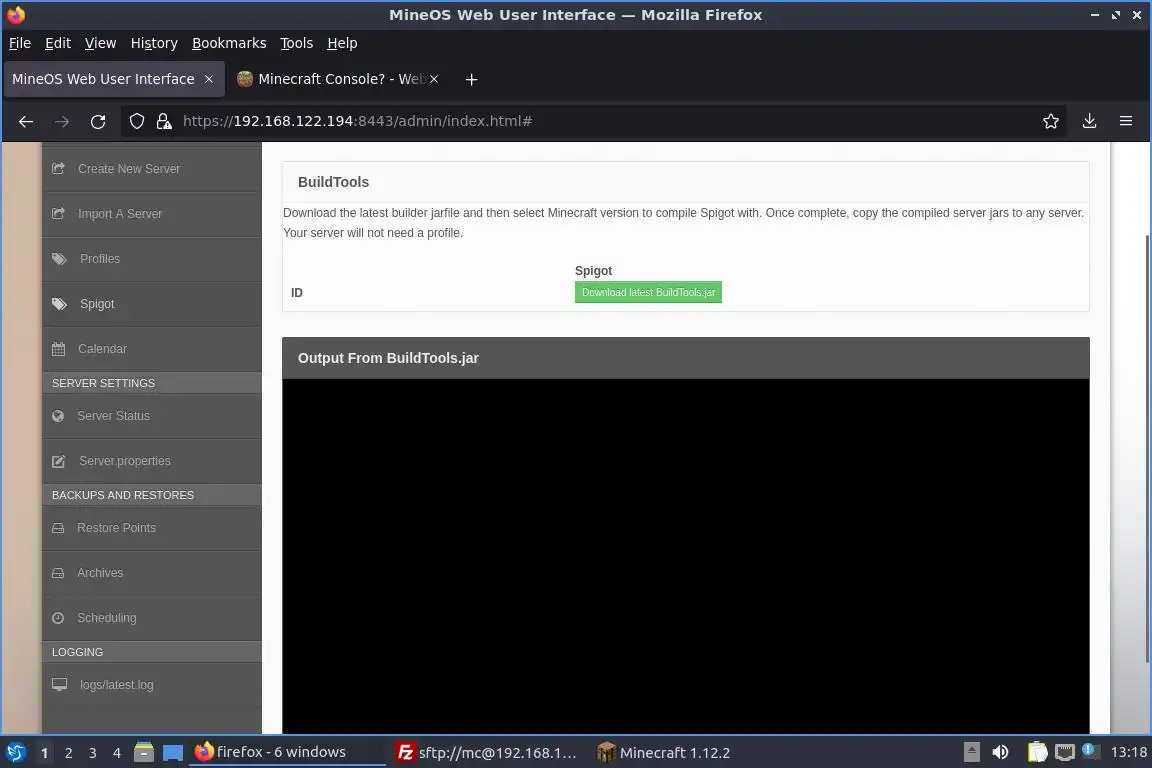Click the ID row label

(x=297, y=293)
